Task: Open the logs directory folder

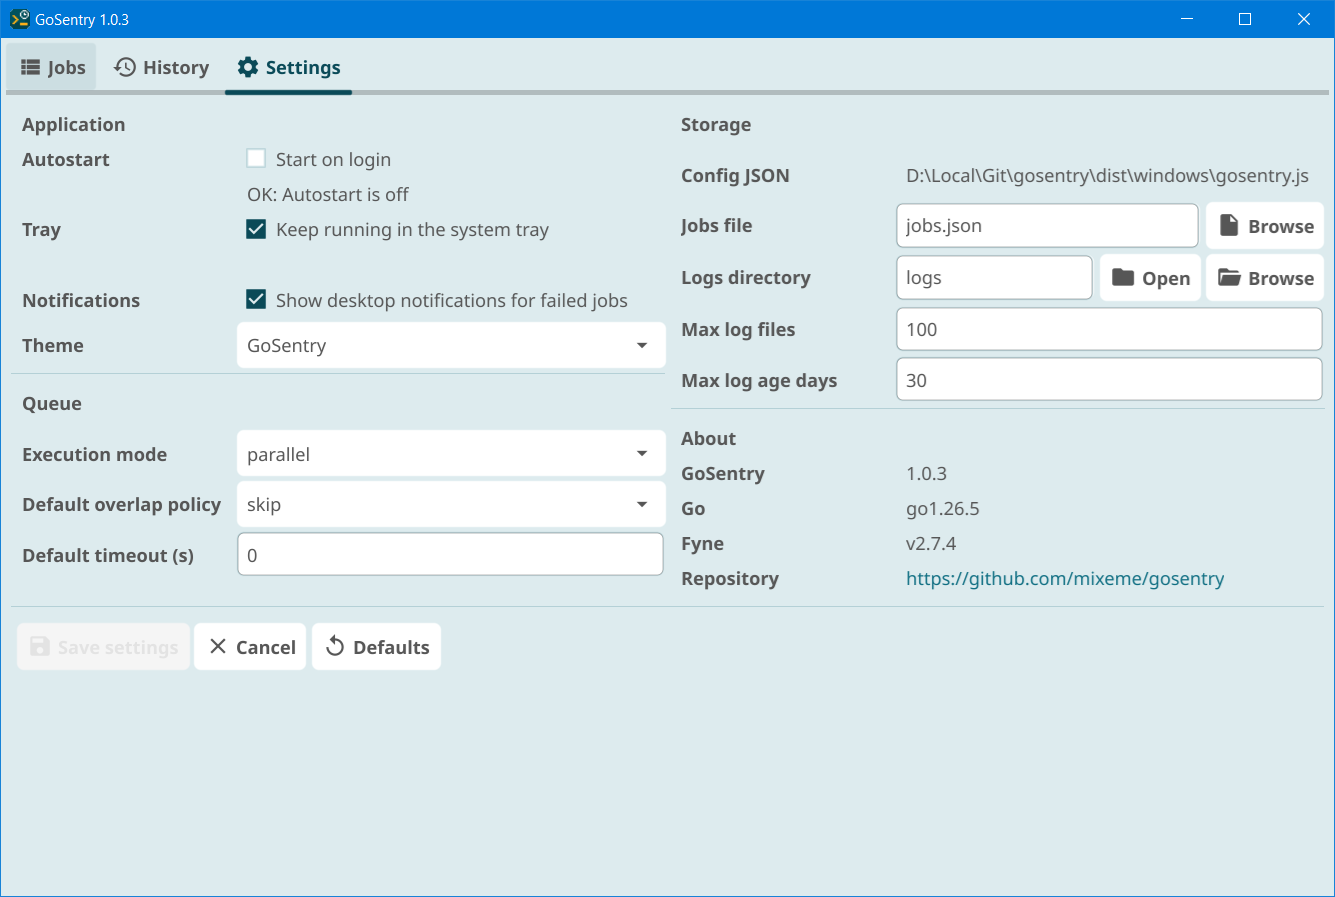Action: pyautogui.click(x=1150, y=278)
